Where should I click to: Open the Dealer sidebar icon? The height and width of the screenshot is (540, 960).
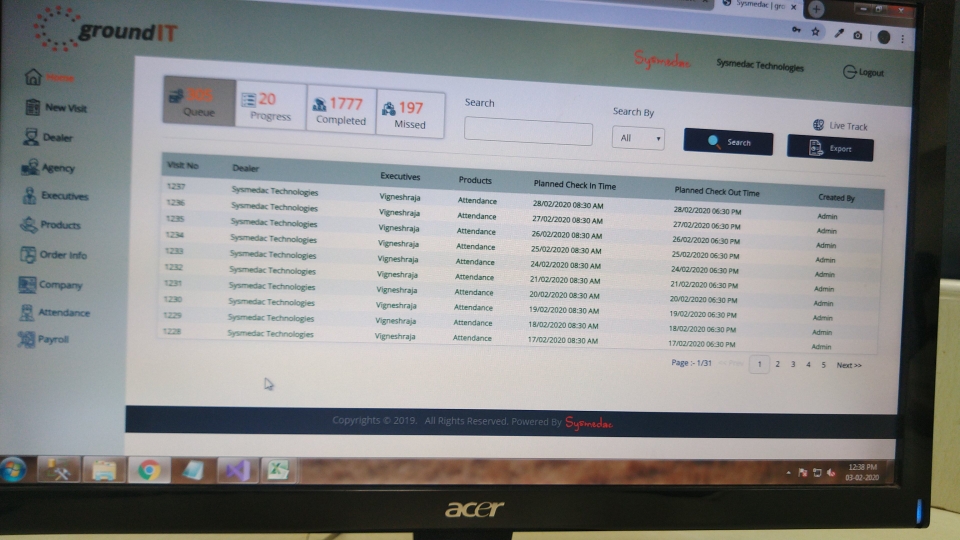[x=32, y=138]
